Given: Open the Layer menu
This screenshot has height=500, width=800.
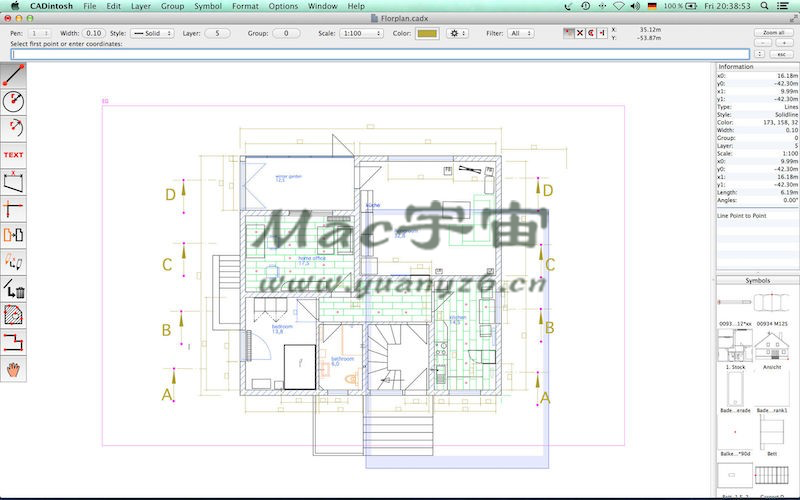Looking at the screenshot, I should [x=141, y=6].
